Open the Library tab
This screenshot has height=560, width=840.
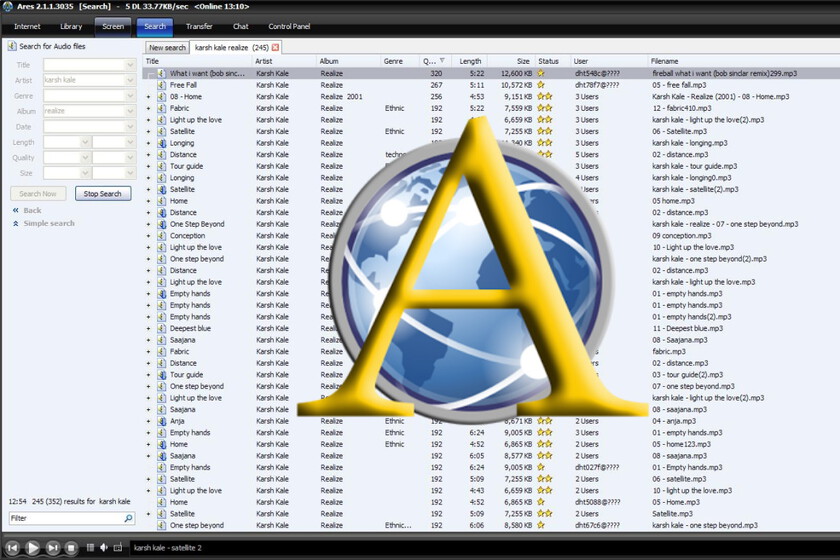71,26
